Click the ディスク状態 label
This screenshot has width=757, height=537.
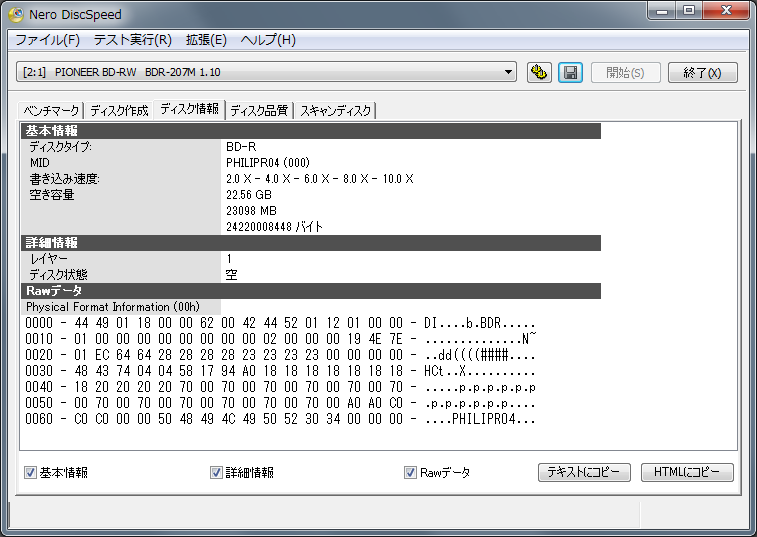click(58, 275)
